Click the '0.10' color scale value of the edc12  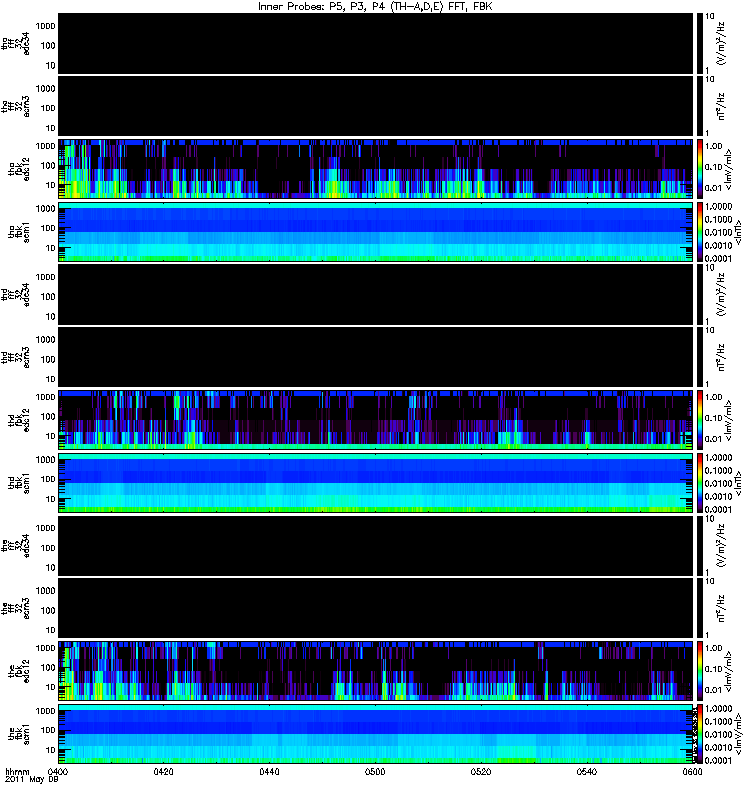click(714, 669)
